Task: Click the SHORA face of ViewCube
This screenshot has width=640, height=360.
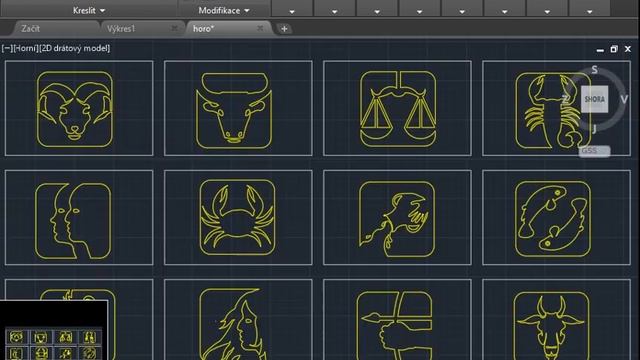Action: (x=594, y=99)
